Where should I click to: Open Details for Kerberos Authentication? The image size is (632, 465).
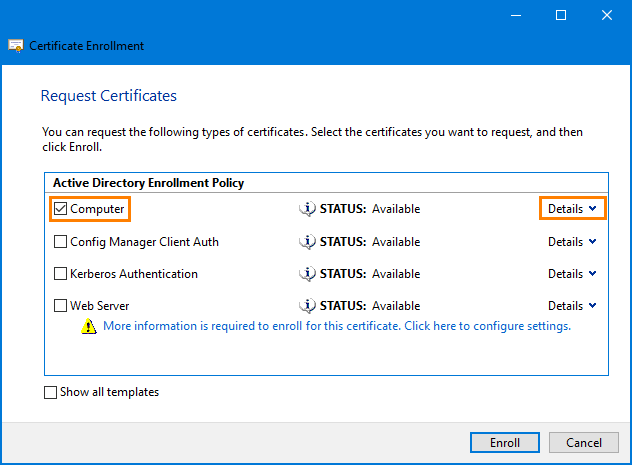point(572,274)
